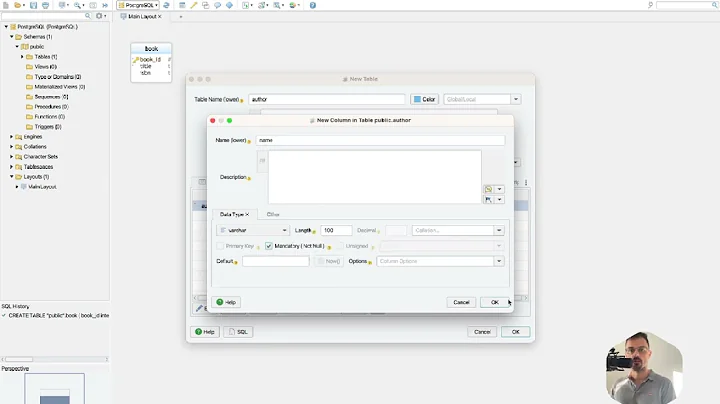Click the SQL button in New Table dialog
The image size is (720, 404).
point(238,331)
